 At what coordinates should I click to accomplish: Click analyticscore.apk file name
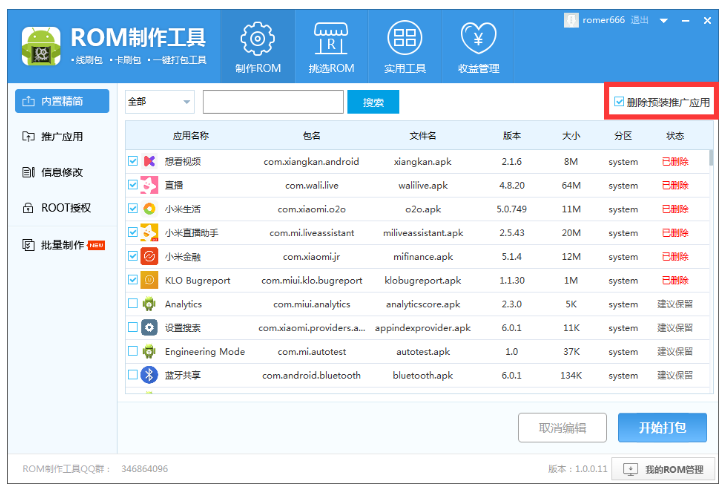423,304
